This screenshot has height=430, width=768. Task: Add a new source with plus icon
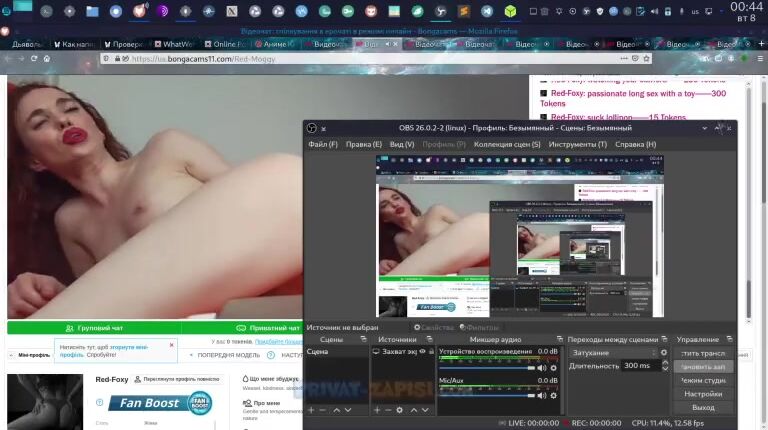click(375, 410)
